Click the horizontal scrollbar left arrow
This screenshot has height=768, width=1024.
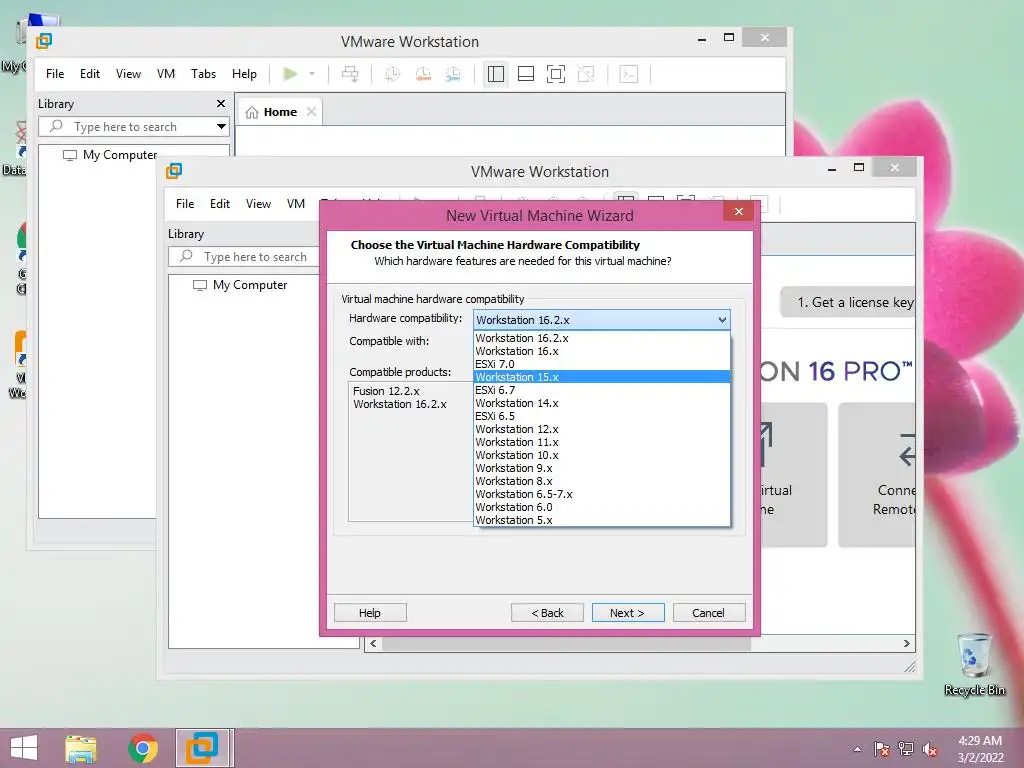pos(373,643)
